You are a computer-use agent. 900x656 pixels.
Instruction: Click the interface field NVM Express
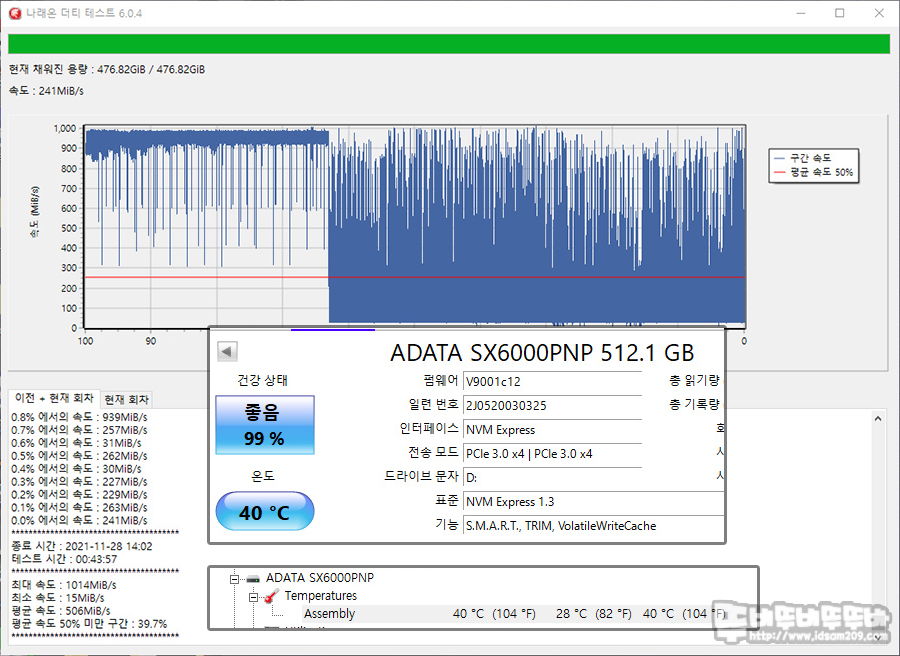[552, 430]
